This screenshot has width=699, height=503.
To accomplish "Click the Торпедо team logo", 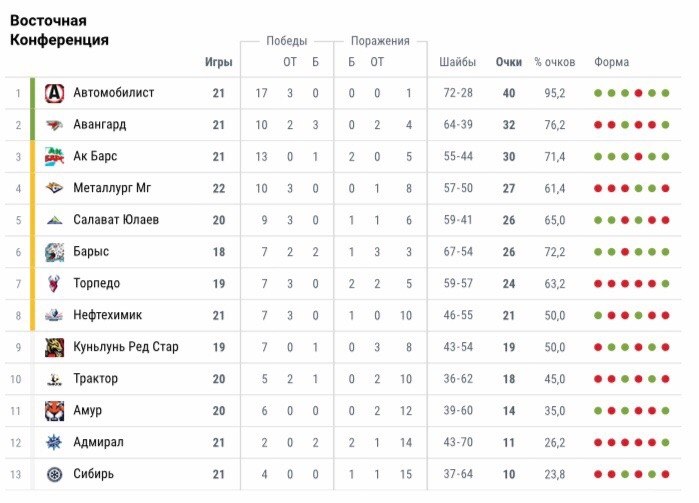I will (54, 283).
